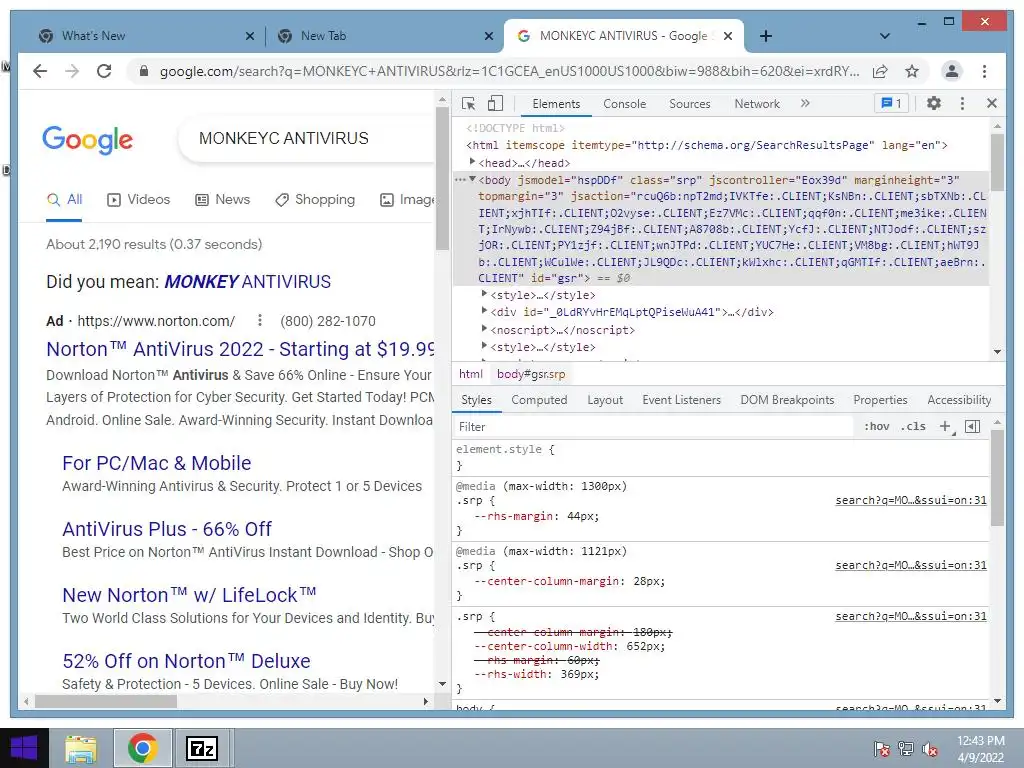Toggle the inspect element picker tool
Screen dimensions: 1024x768
point(468,103)
